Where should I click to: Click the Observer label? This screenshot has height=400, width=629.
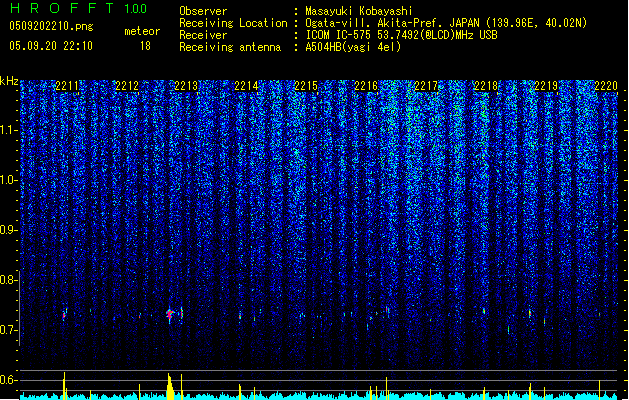203,11
